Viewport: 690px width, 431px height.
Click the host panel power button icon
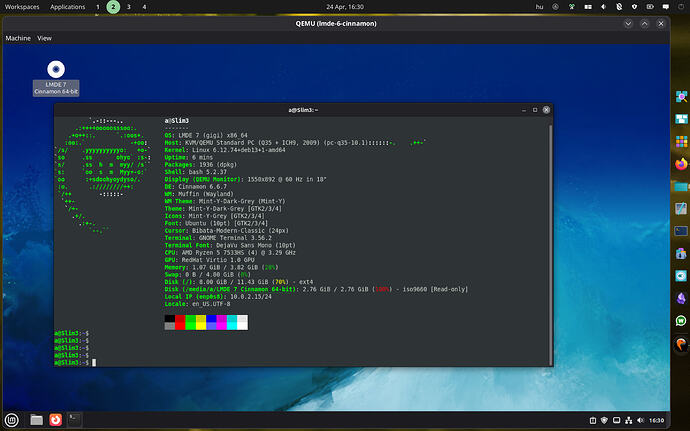[681, 7]
